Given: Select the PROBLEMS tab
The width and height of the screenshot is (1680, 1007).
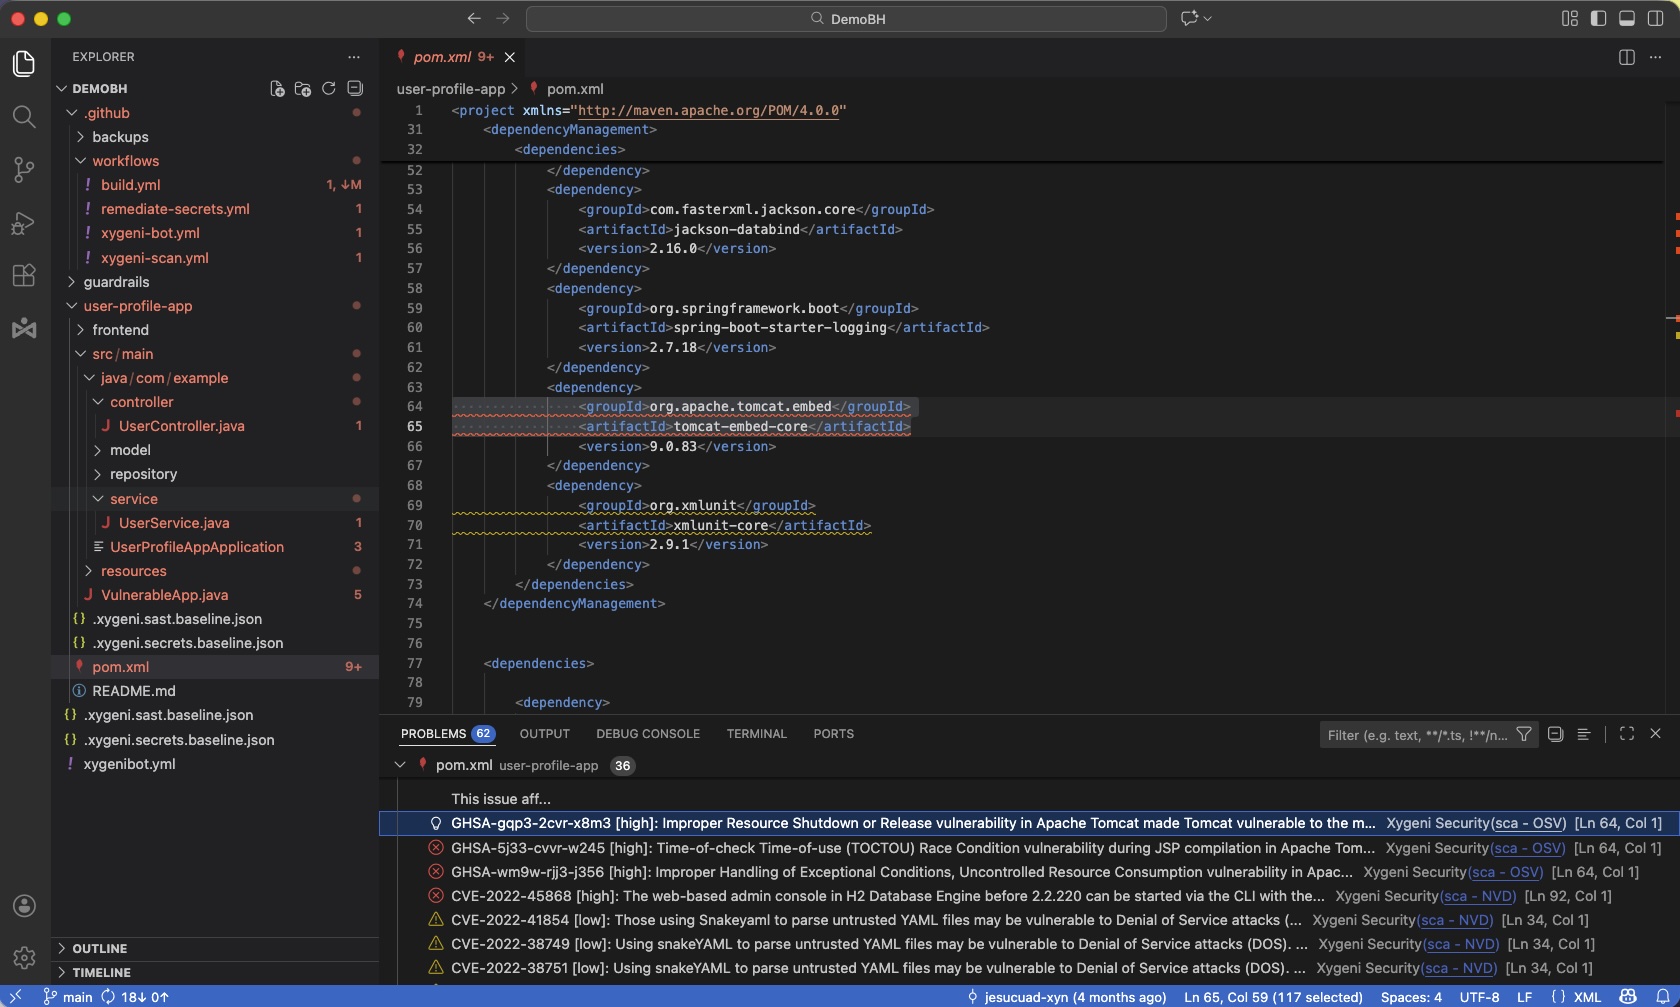Looking at the screenshot, I should [x=447, y=734].
